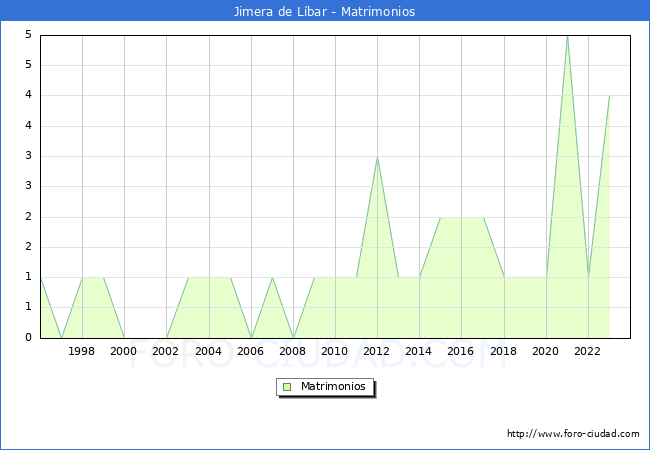Open the foro-ciudad.com link

point(573,434)
